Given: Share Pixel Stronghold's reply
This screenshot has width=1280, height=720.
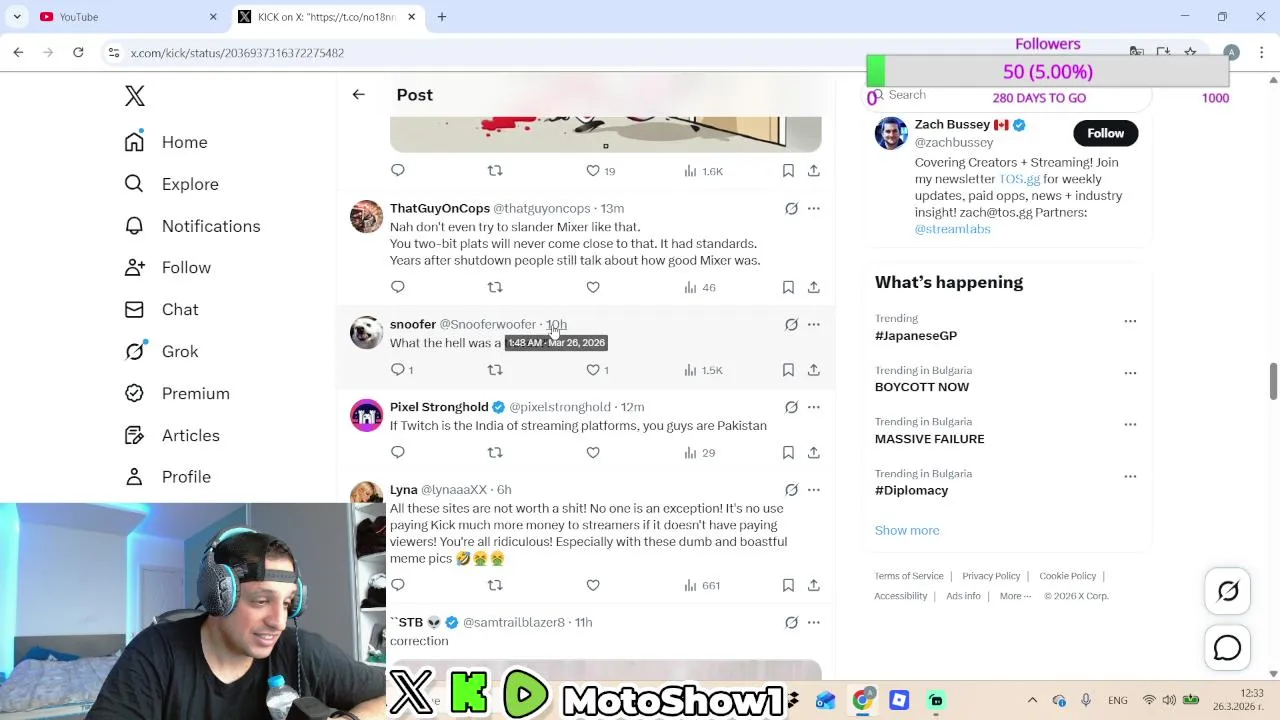Looking at the screenshot, I should pyautogui.click(x=814, y=453).
